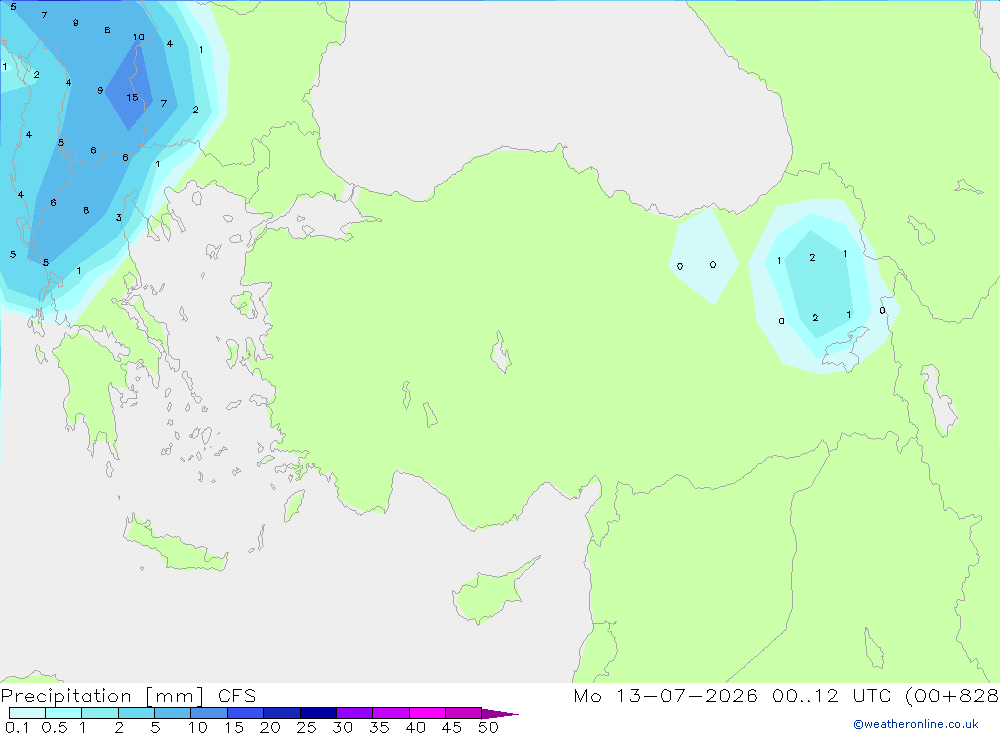1000x733 pixels.
Task: Click the 1–2 mm legend color swatch
Action: point(100,713)
